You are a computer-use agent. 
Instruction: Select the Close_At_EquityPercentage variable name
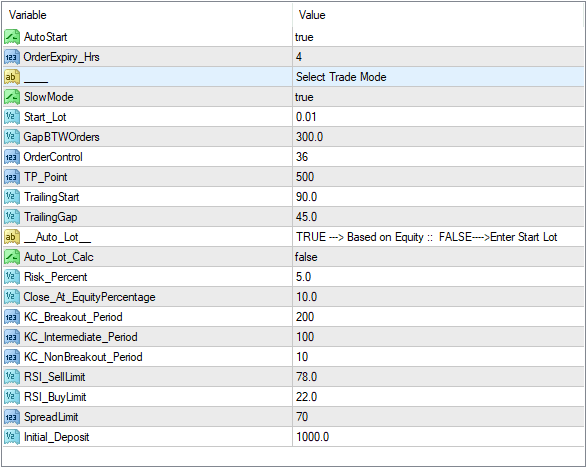89,297
